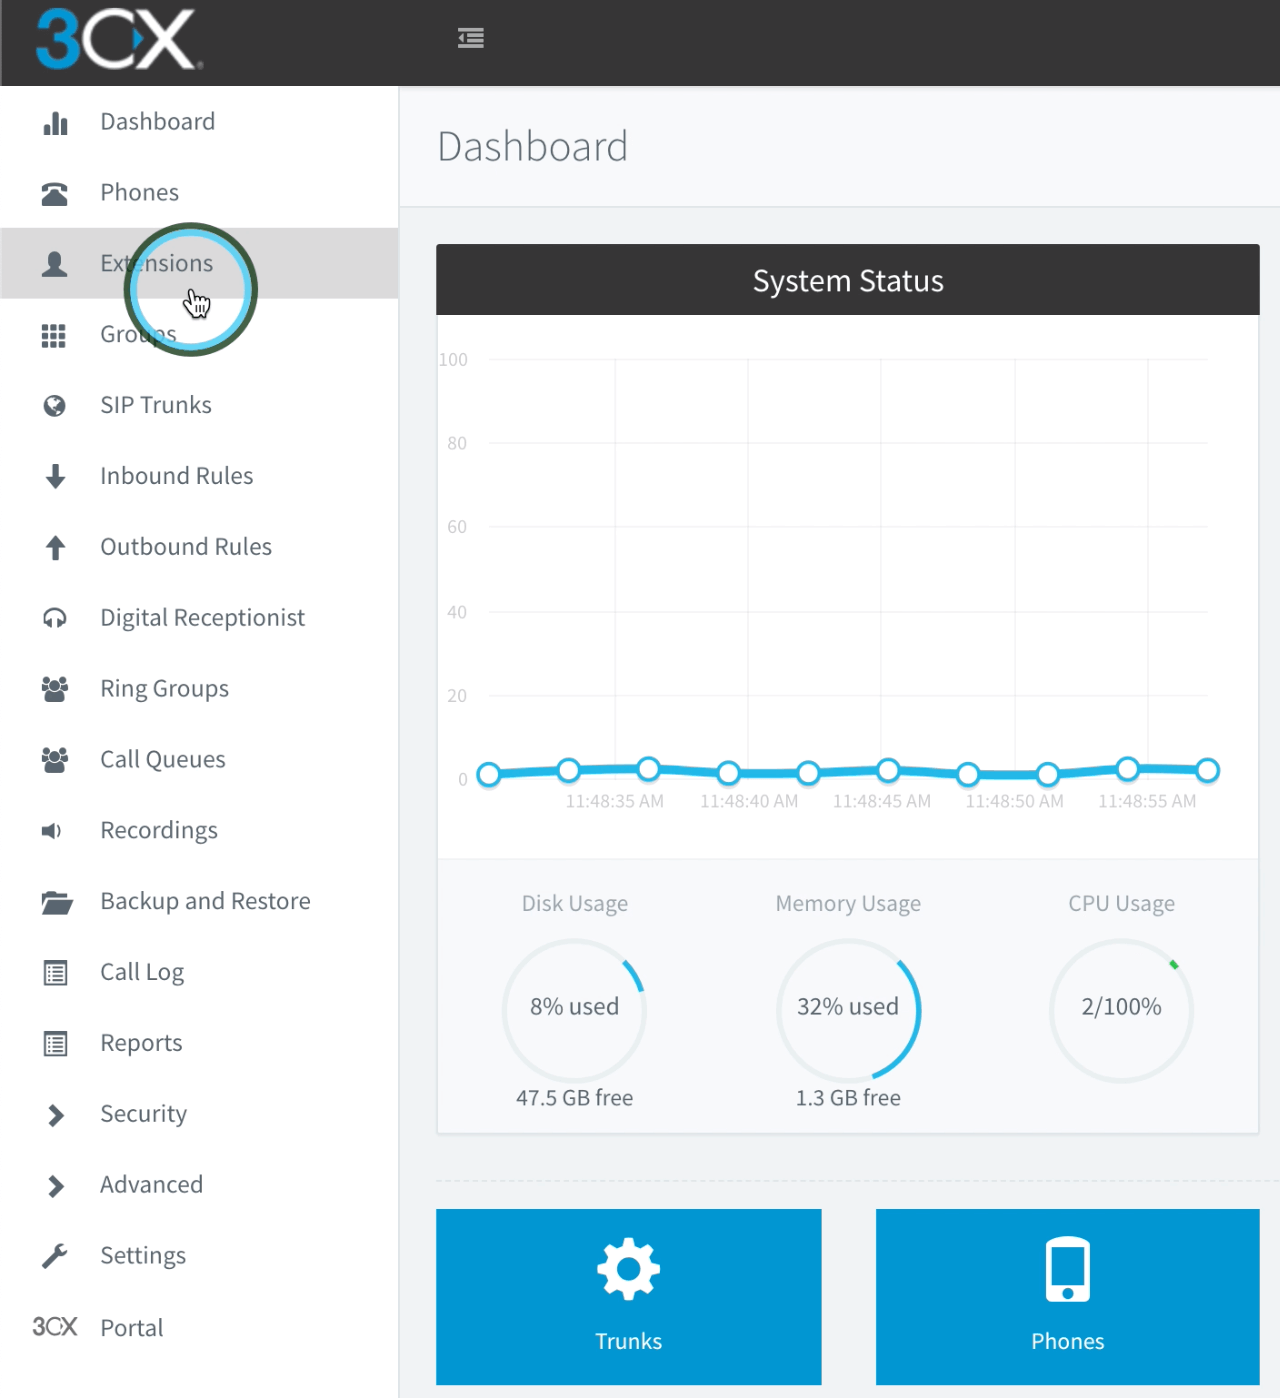Viewport: 1280px width, 1398px height.
Task: Click the Groups grid icon
Action: click(54, 336)
